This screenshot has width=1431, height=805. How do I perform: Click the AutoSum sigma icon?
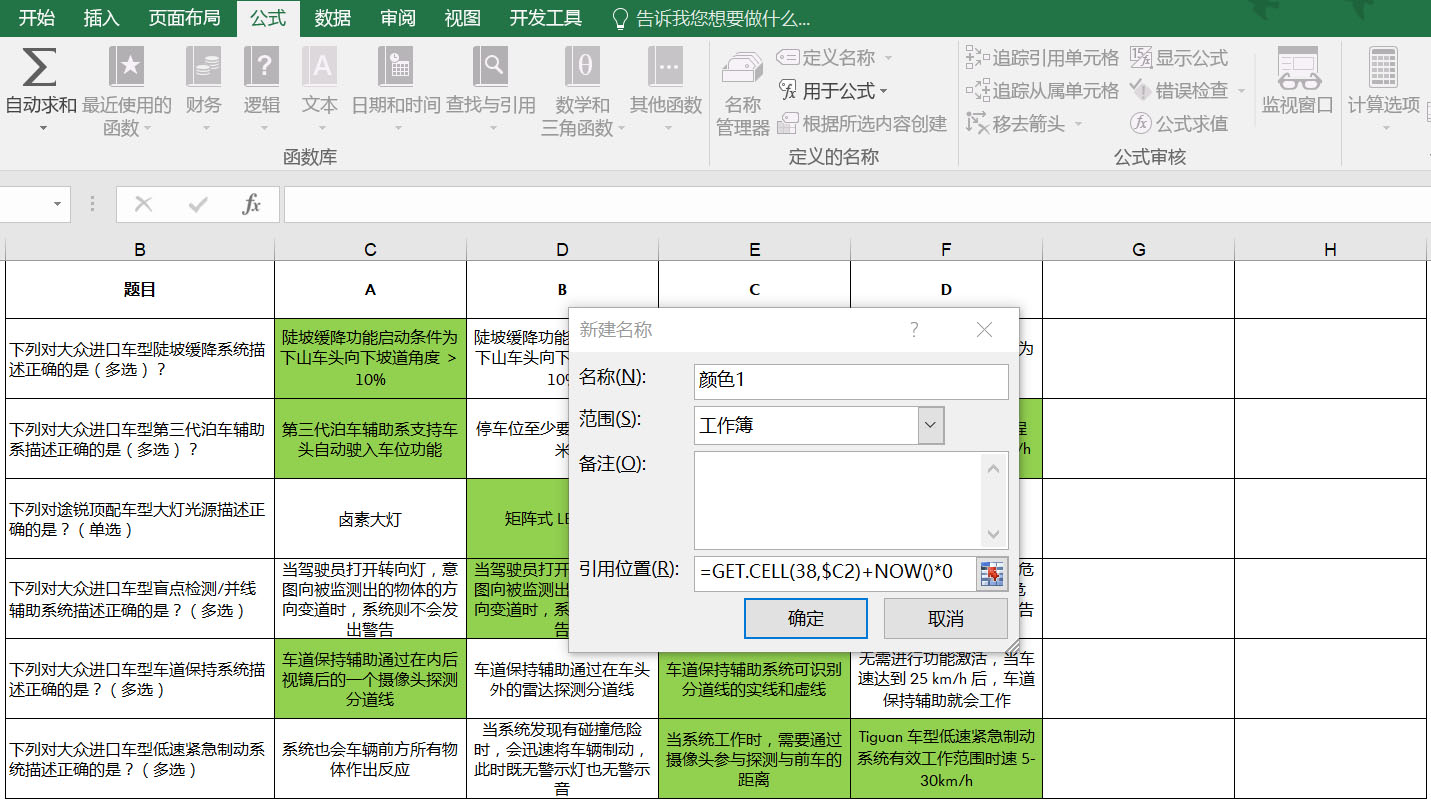click(39, 67)
